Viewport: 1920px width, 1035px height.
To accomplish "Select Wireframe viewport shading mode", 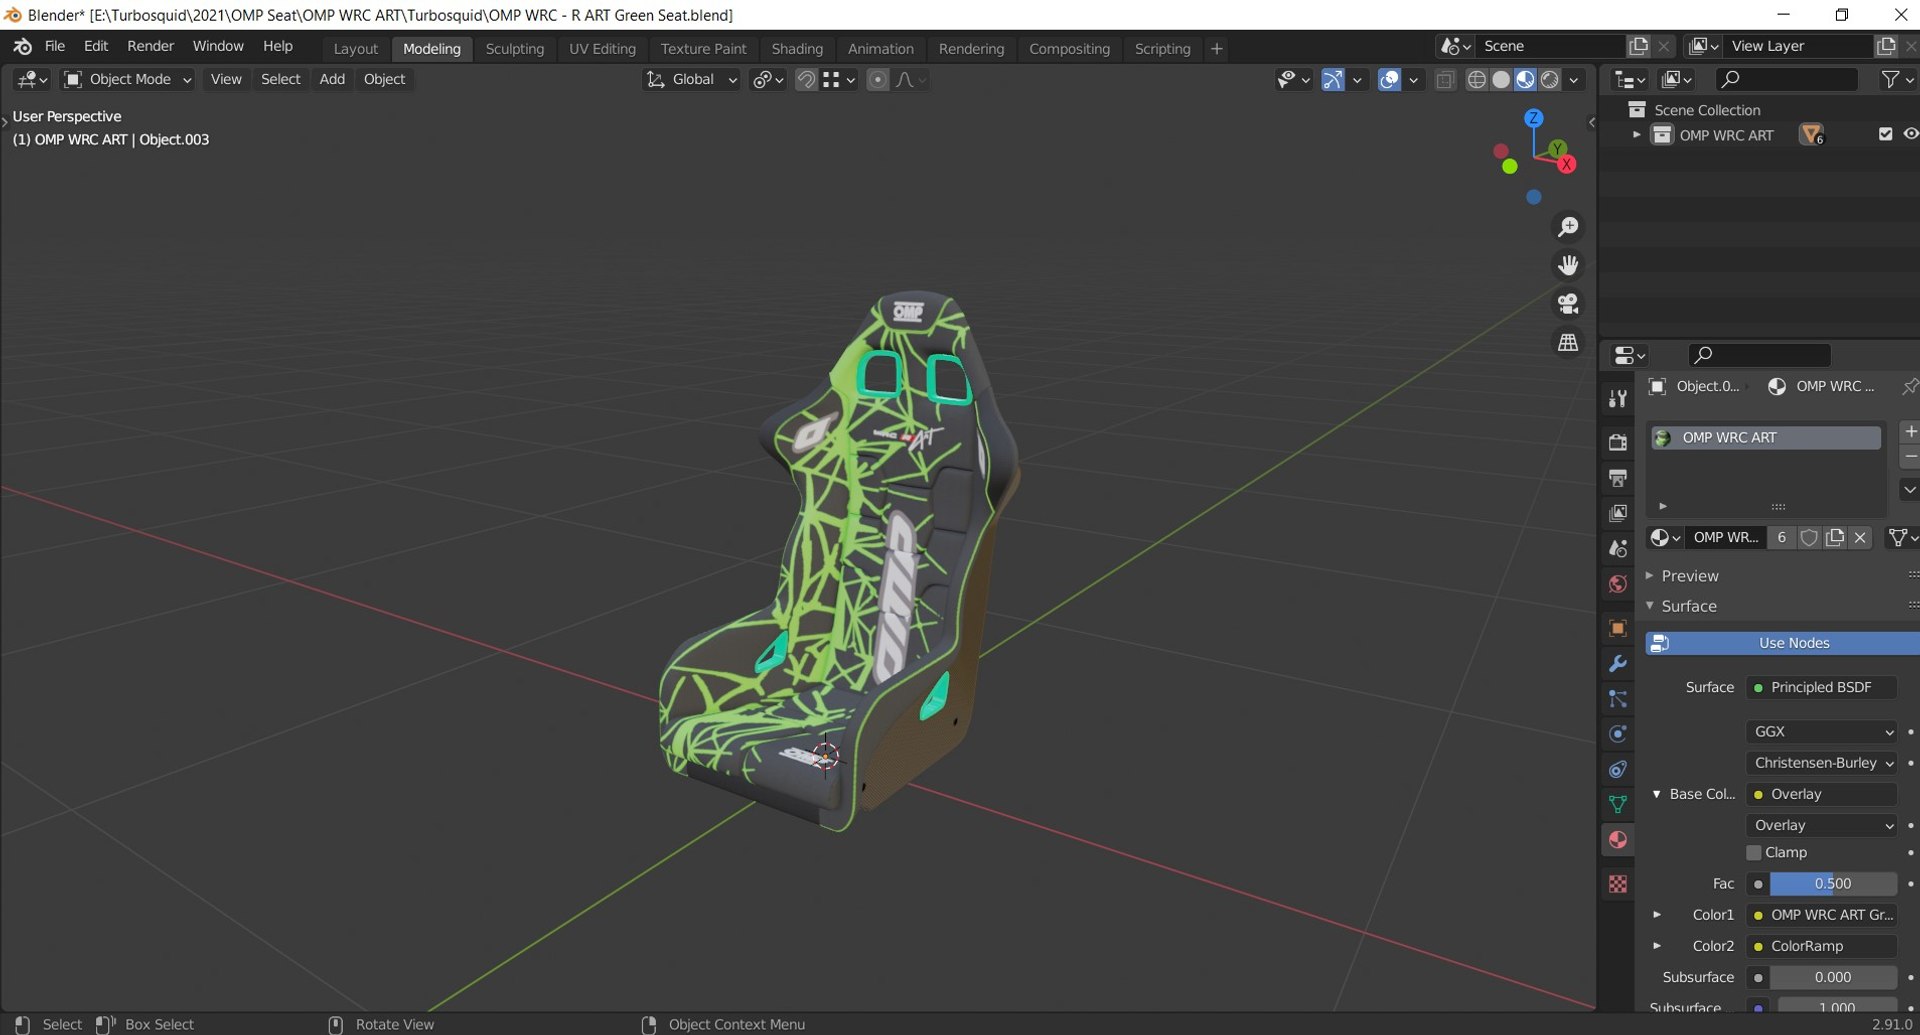I will [x=1476, y=80].
